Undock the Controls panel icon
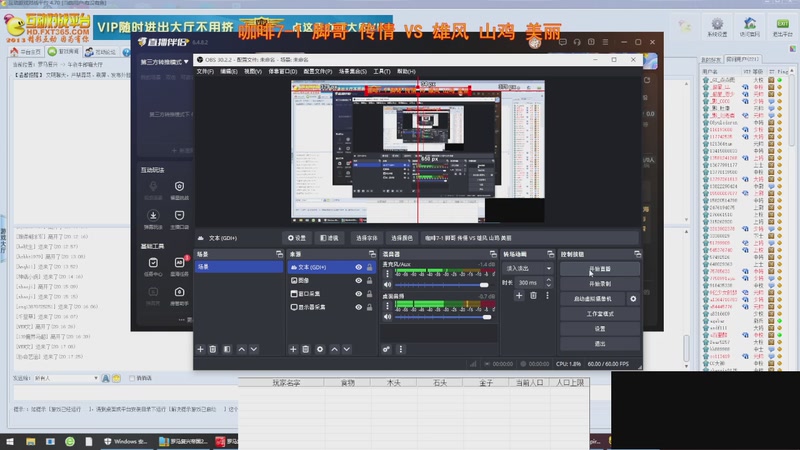 click(637, 254)
